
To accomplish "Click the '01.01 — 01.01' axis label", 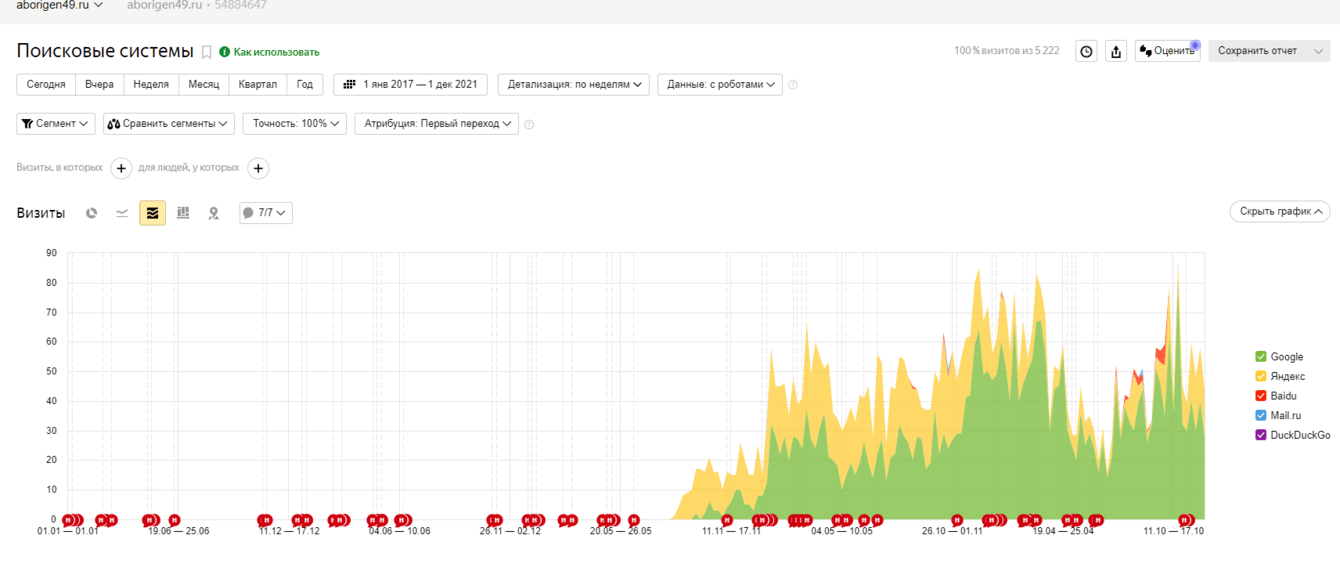I will [68, 532].
